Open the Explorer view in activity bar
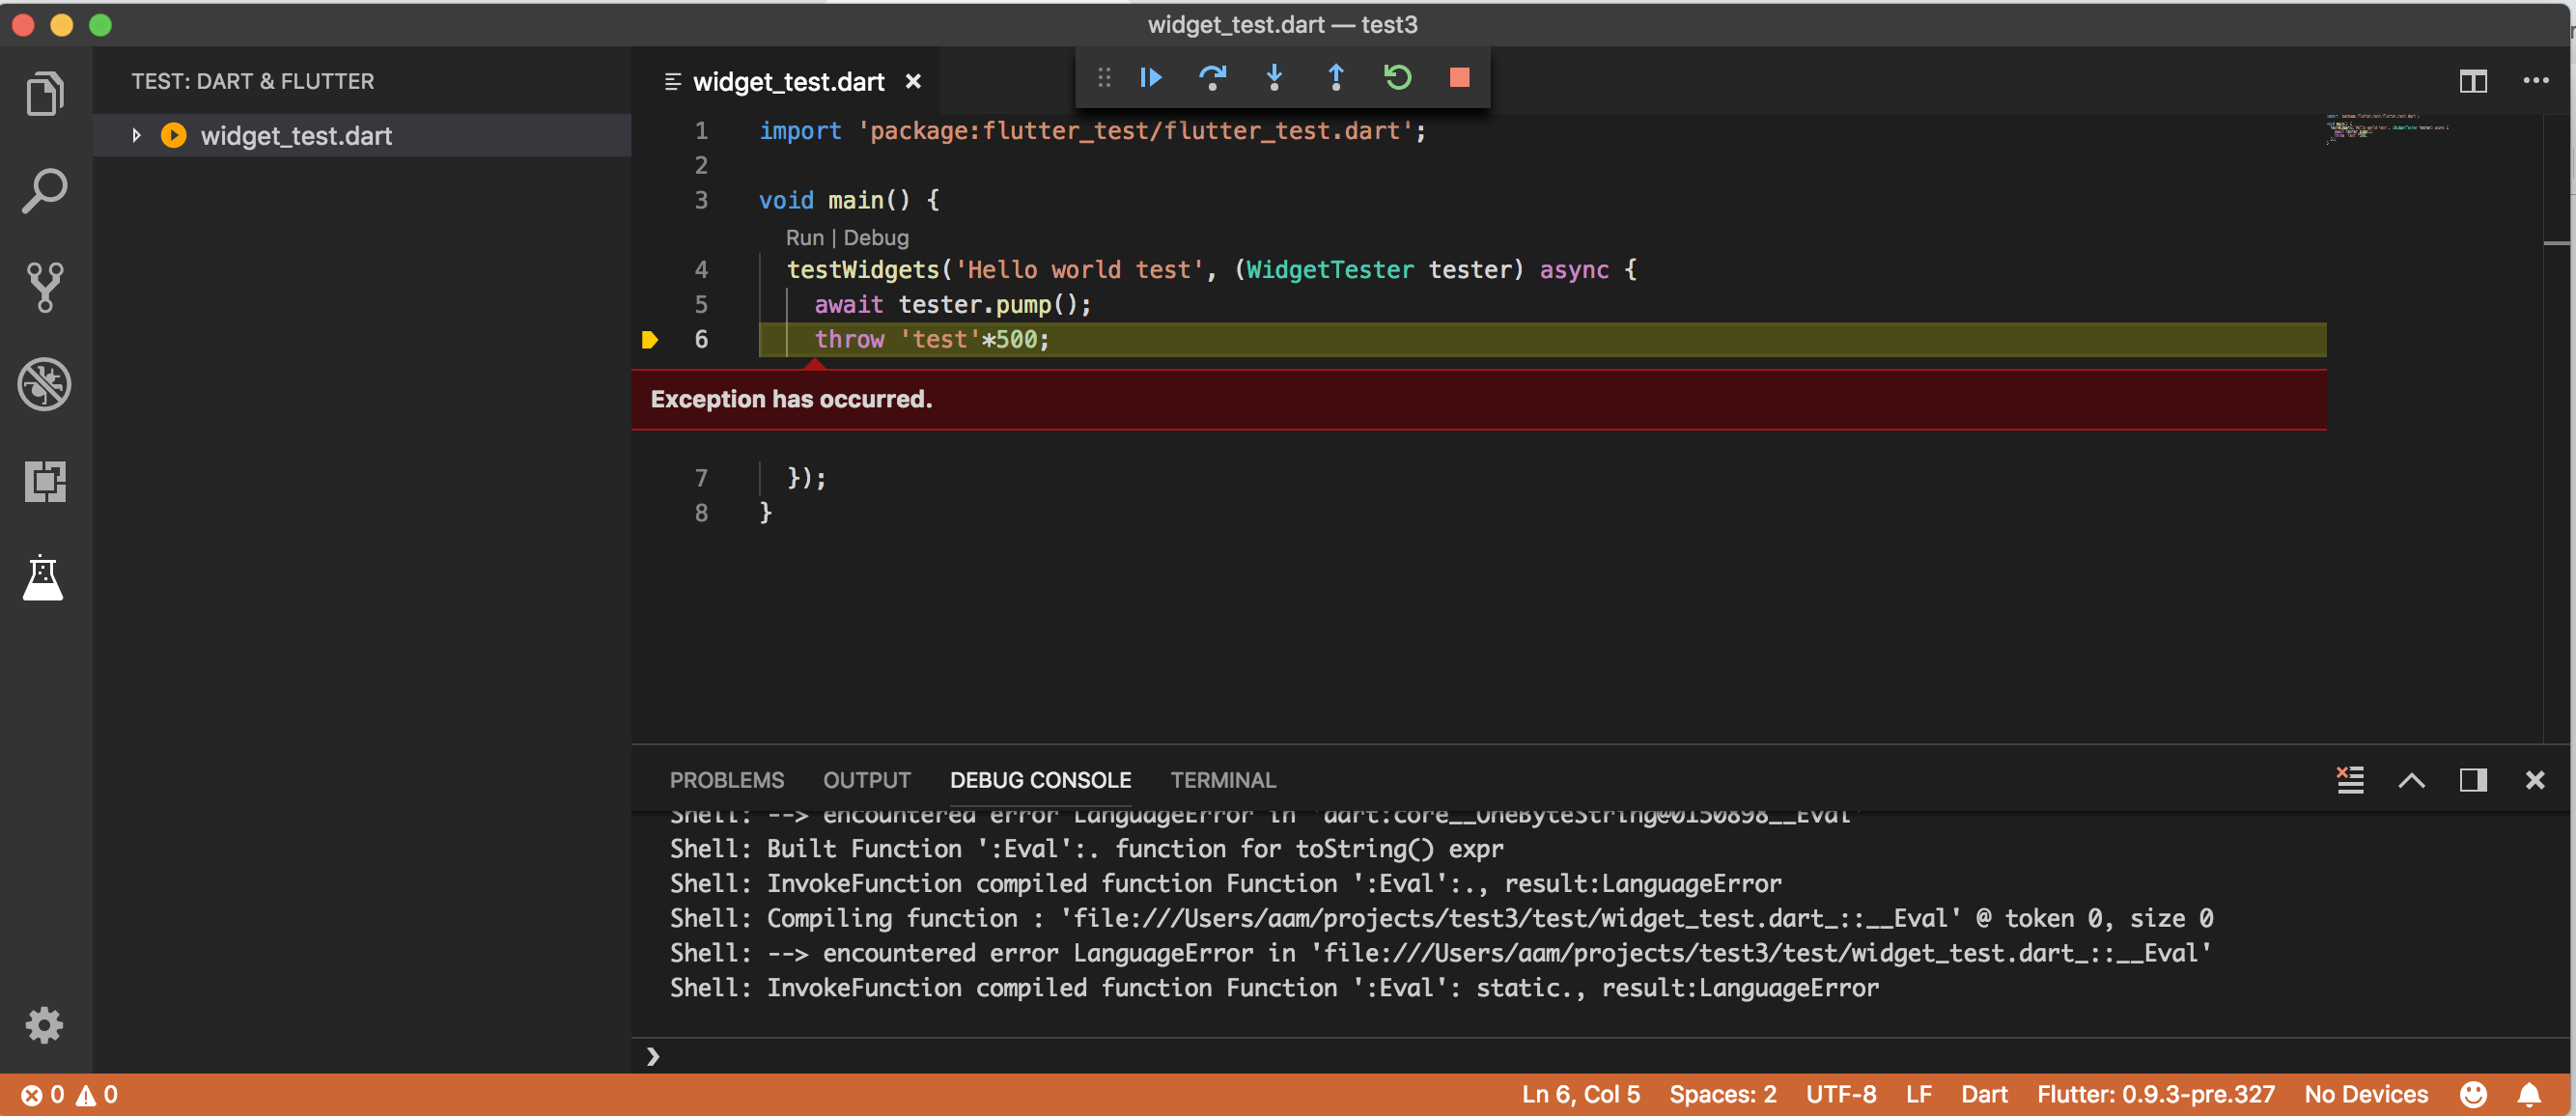This screenshot has width=2576, height=1116. (x=45, y=94)
